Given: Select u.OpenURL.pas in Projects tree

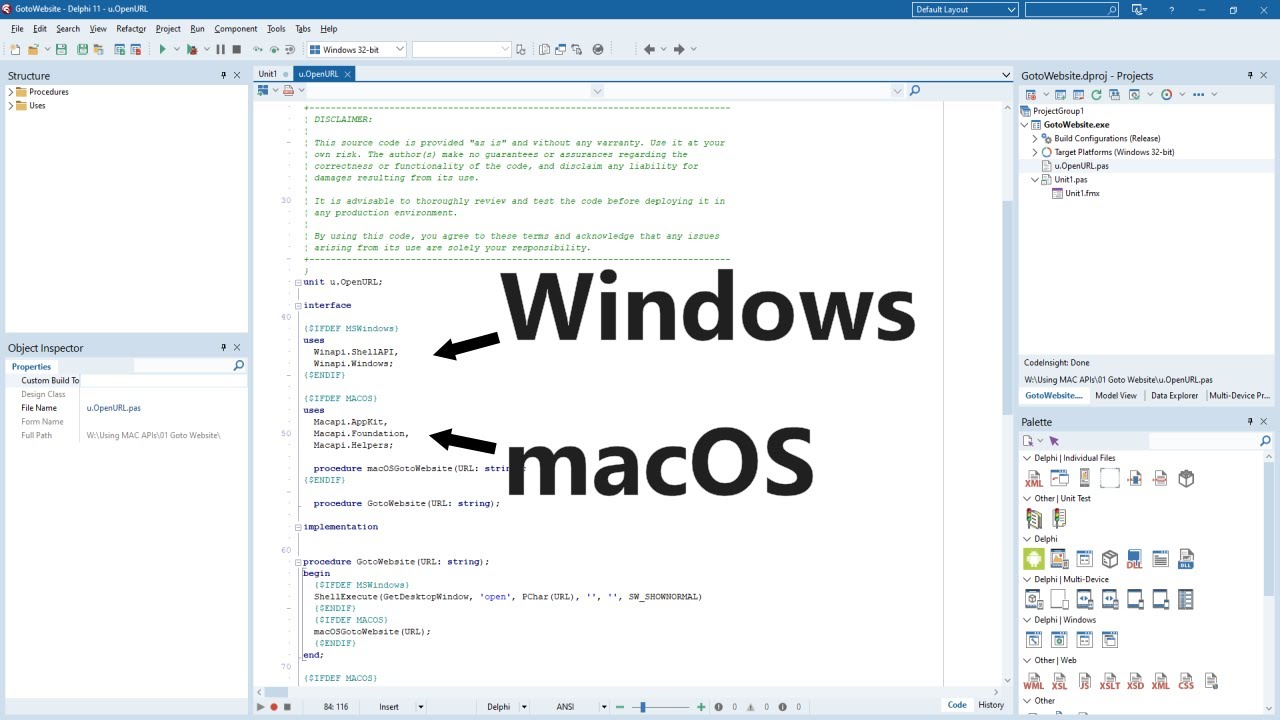Looking at the screenshot, I should pos(1080,166).
